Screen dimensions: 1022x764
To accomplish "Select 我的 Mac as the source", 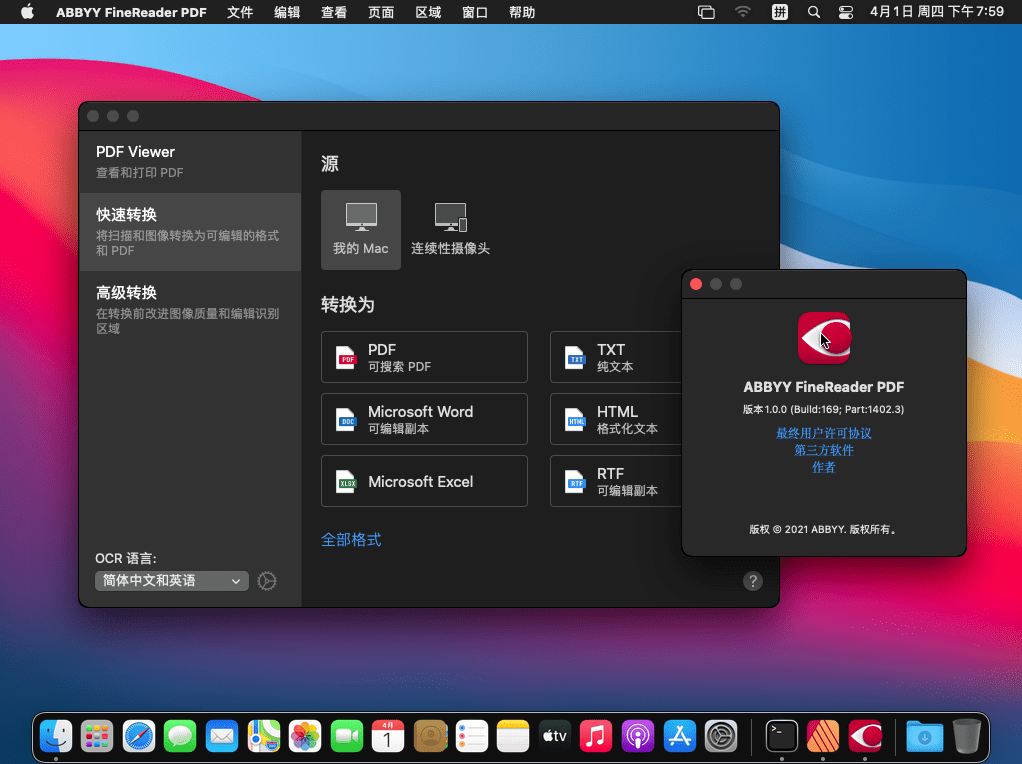I will click(x=360, y=229).
